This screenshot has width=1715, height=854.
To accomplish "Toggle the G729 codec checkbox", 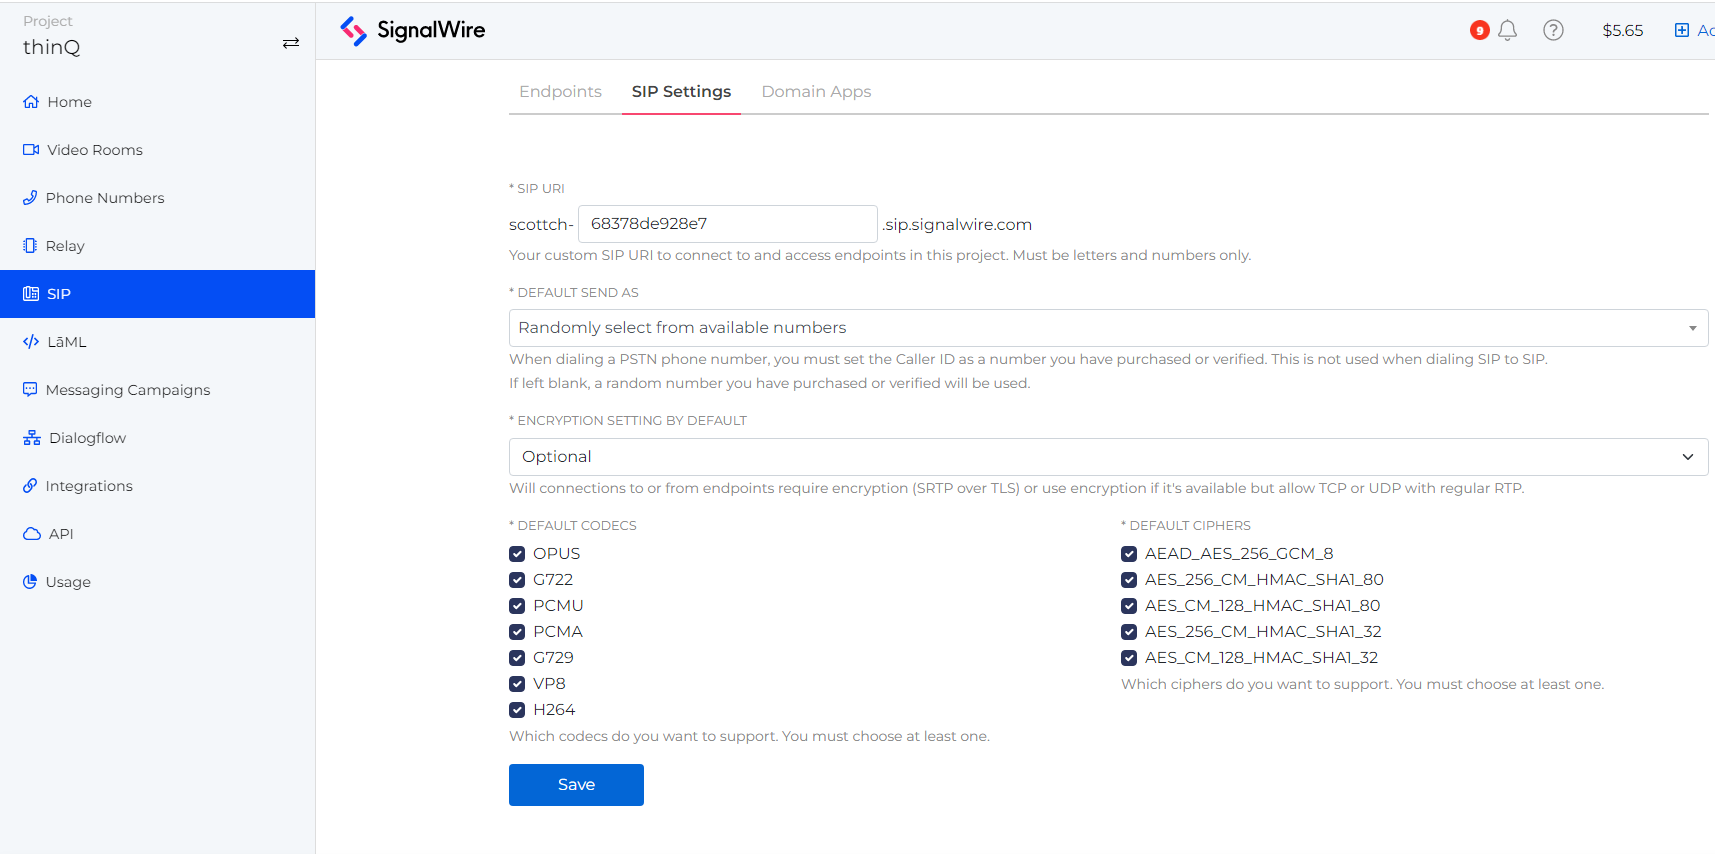I will 517,658.
